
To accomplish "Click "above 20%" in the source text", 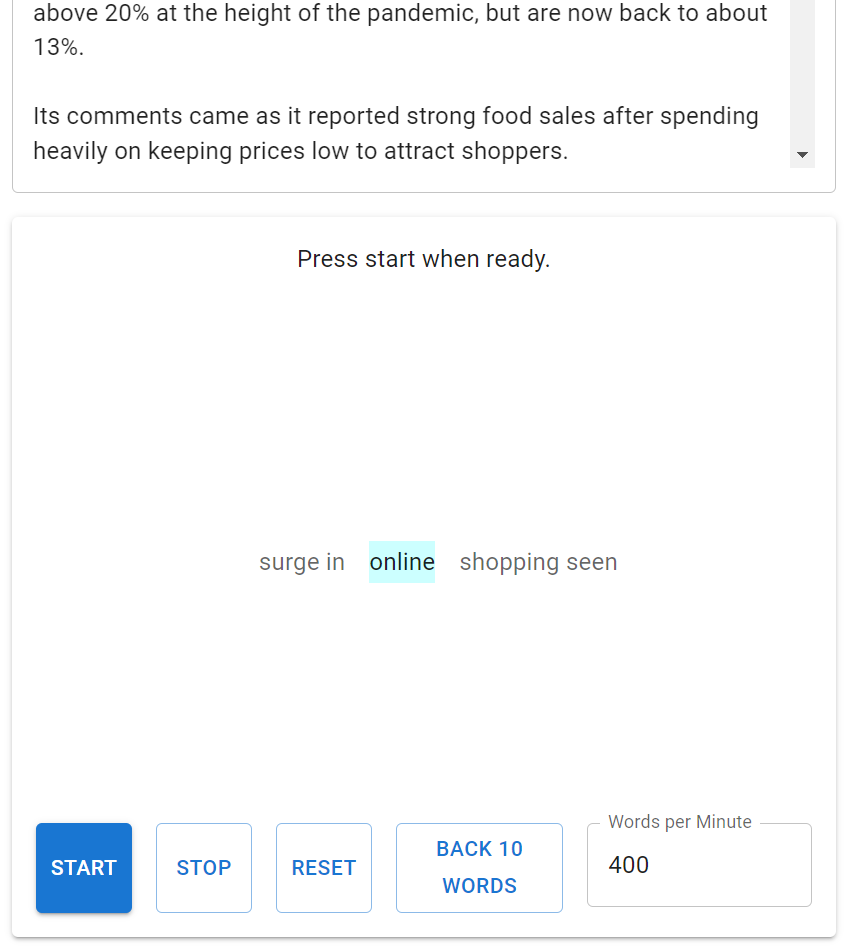I will [x=92, y=14].
